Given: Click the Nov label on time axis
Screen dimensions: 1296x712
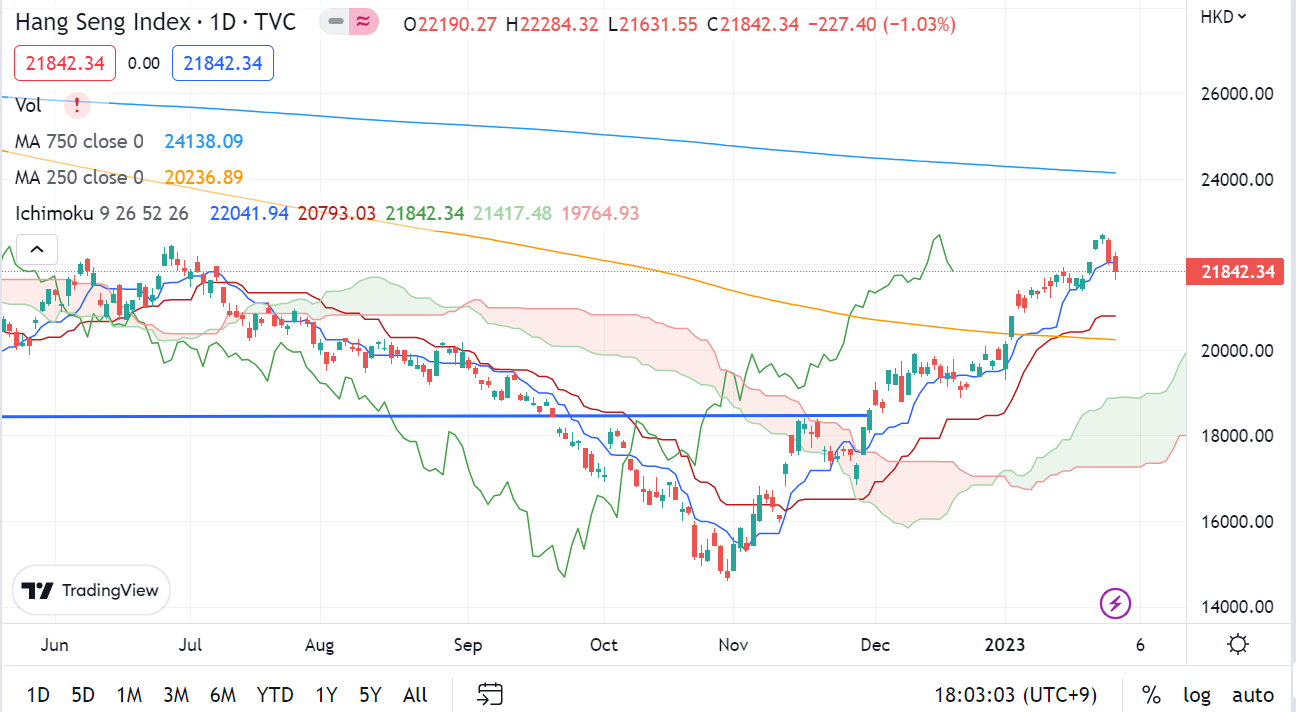Looking at the screenshot, I should pos(734,645).
